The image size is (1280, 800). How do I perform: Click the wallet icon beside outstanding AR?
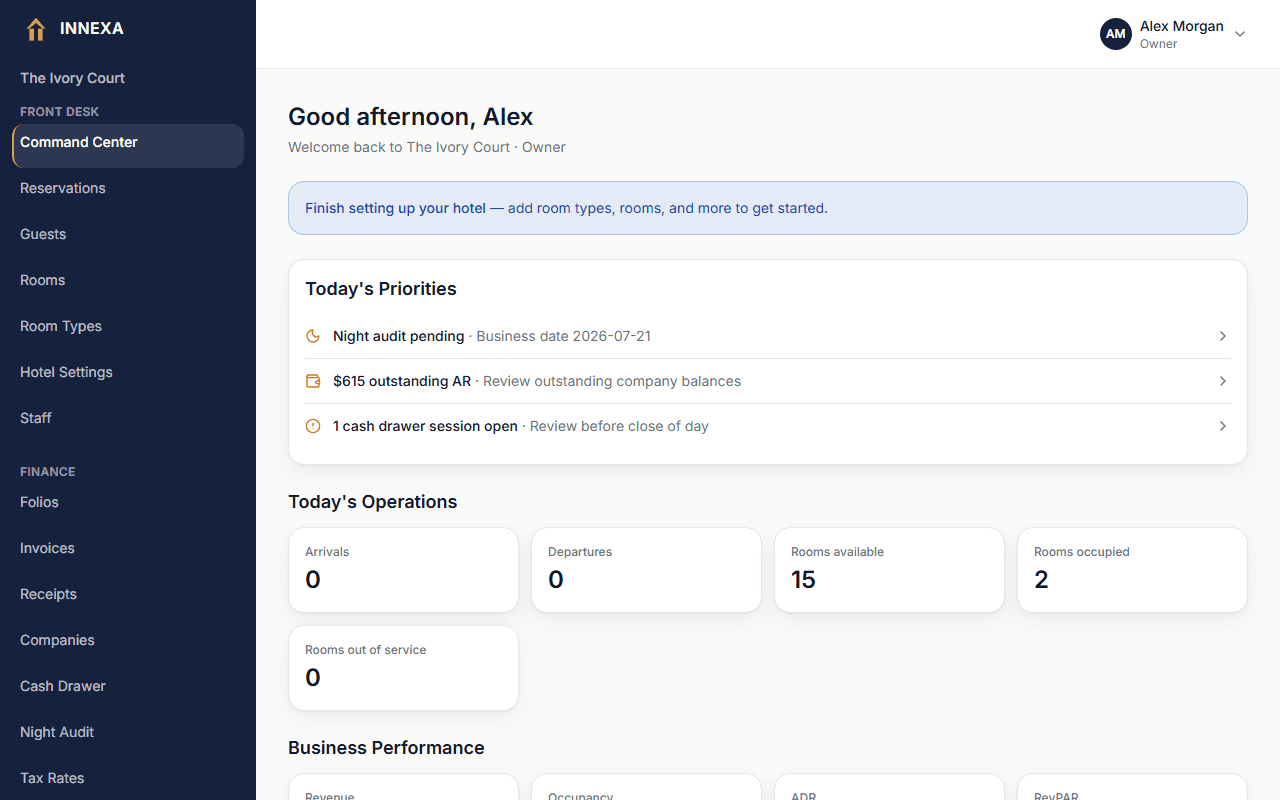point(313,381)
